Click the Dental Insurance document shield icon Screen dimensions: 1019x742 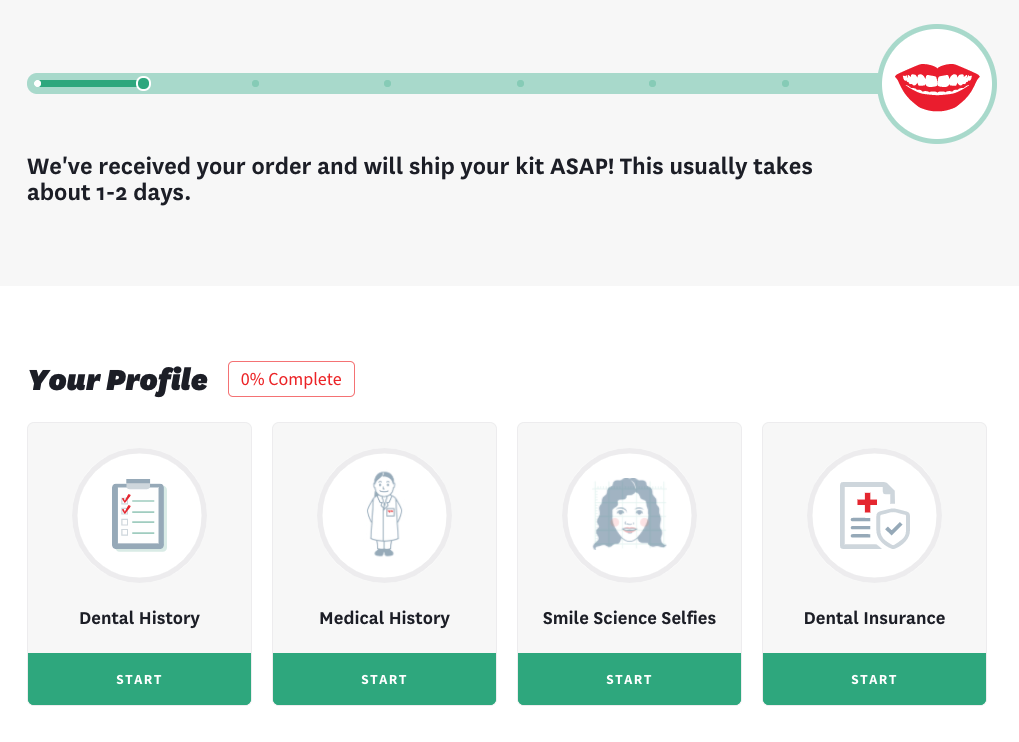coord(874,515)
